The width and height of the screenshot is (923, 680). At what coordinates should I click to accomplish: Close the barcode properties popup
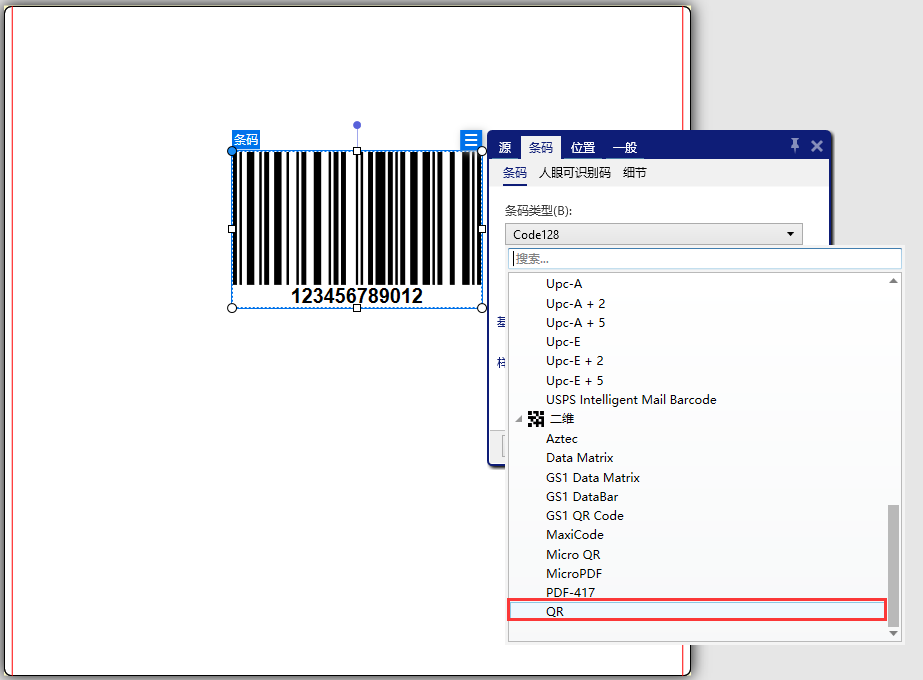(x=817, y=146)
